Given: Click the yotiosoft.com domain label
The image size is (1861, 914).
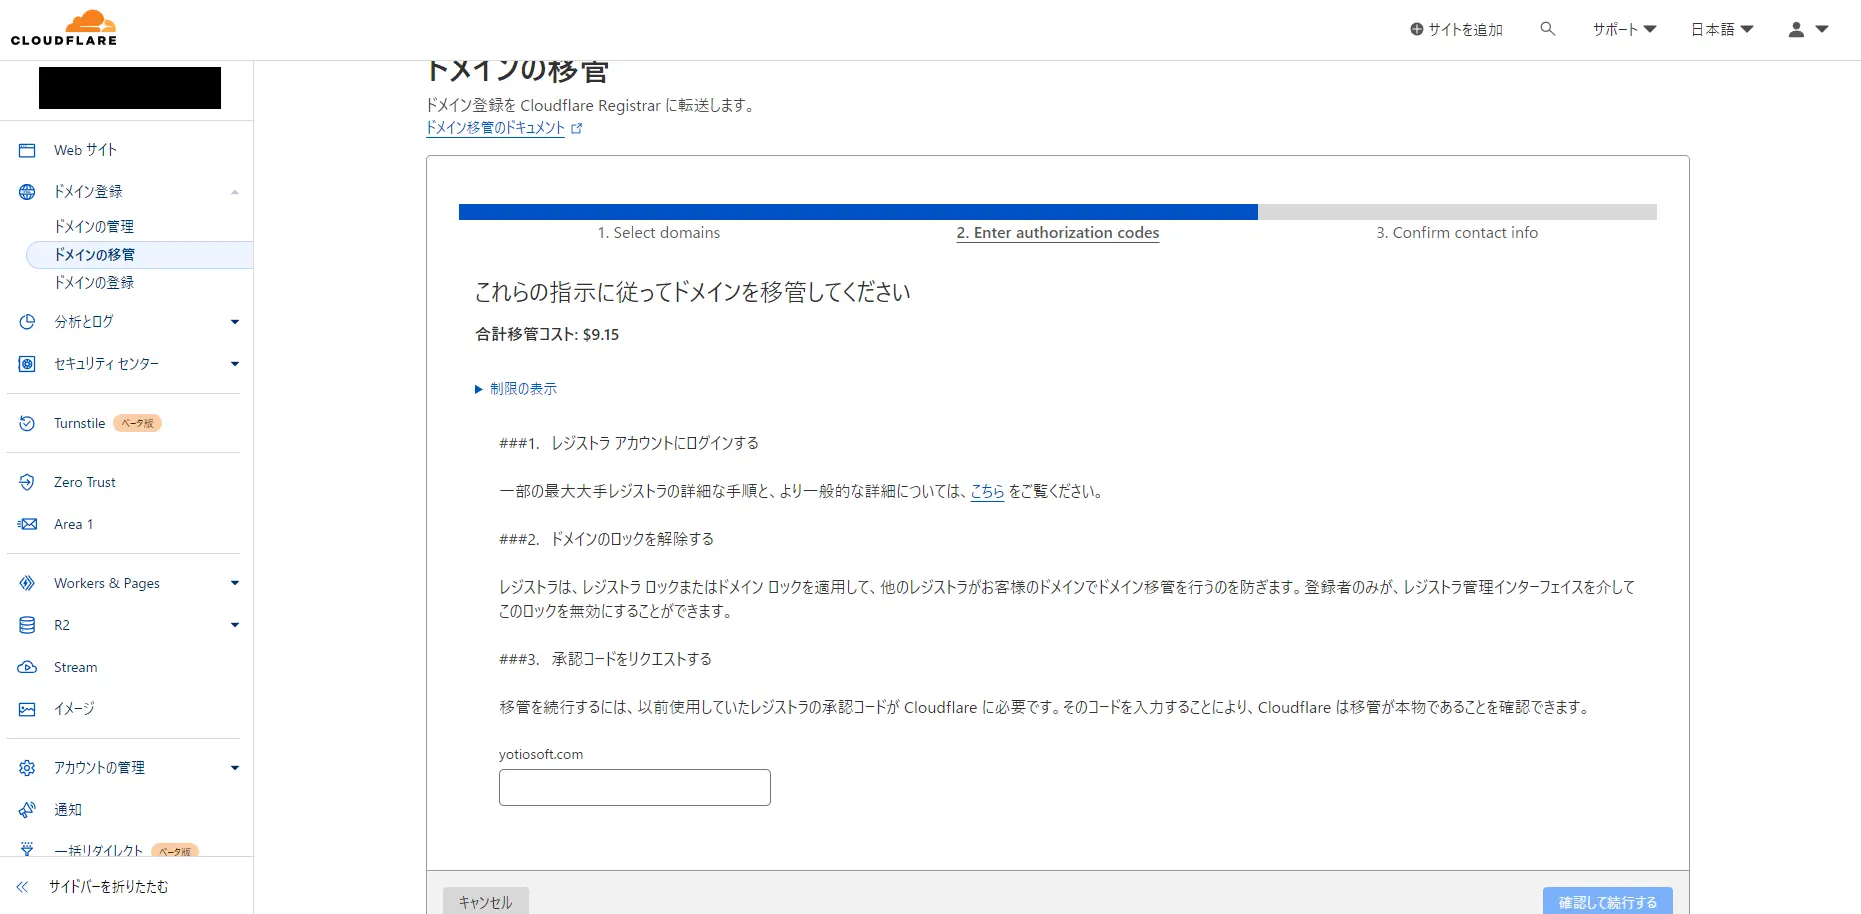Looking at the screenshot, I should pyautogui.click(x=541, y=755).
